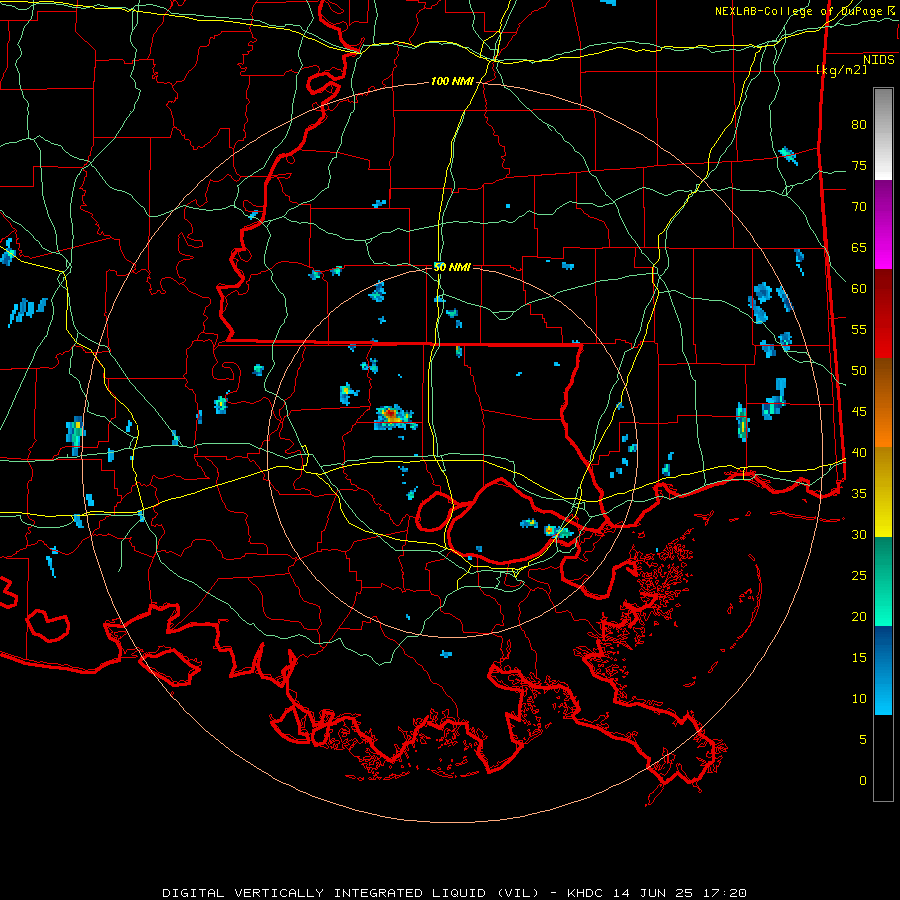Pick the yellow segment of the color bar
900x900 pixels.
point(883,492)
